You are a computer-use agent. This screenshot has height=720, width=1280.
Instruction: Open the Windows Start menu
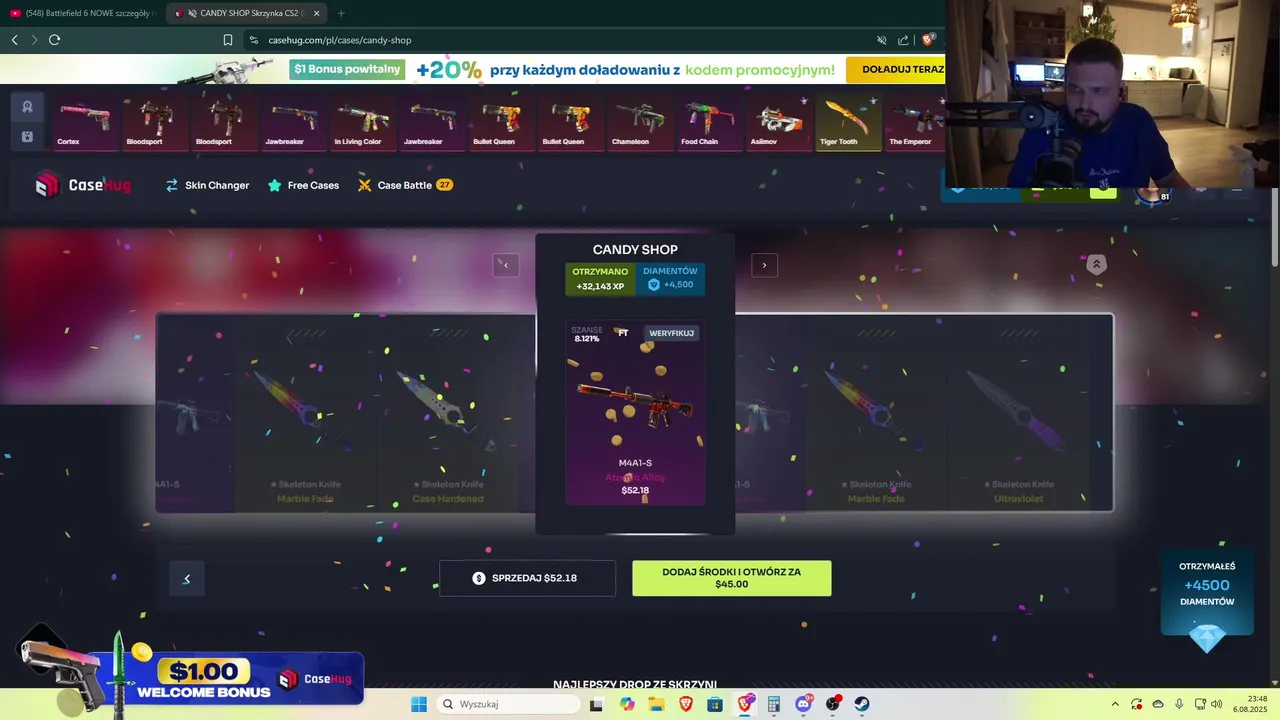click(419, 704)
